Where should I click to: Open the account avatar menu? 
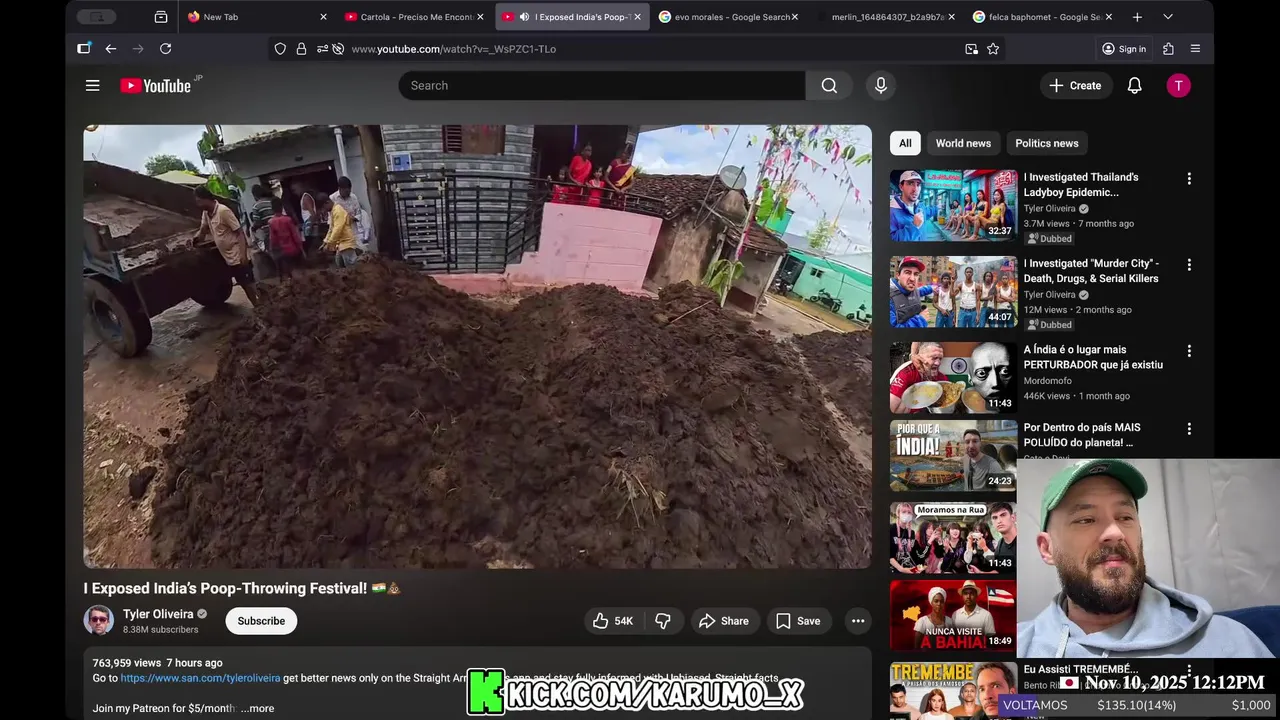point(1179,86)
